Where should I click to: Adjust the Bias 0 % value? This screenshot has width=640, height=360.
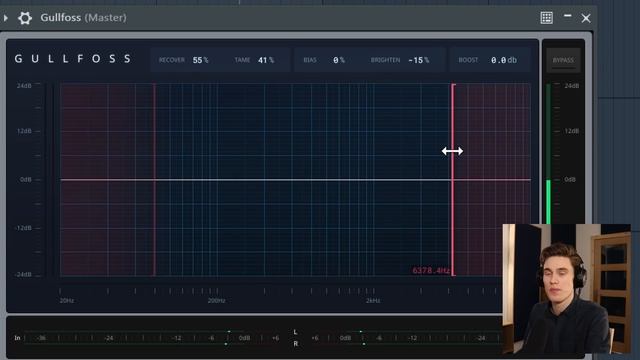339,60
